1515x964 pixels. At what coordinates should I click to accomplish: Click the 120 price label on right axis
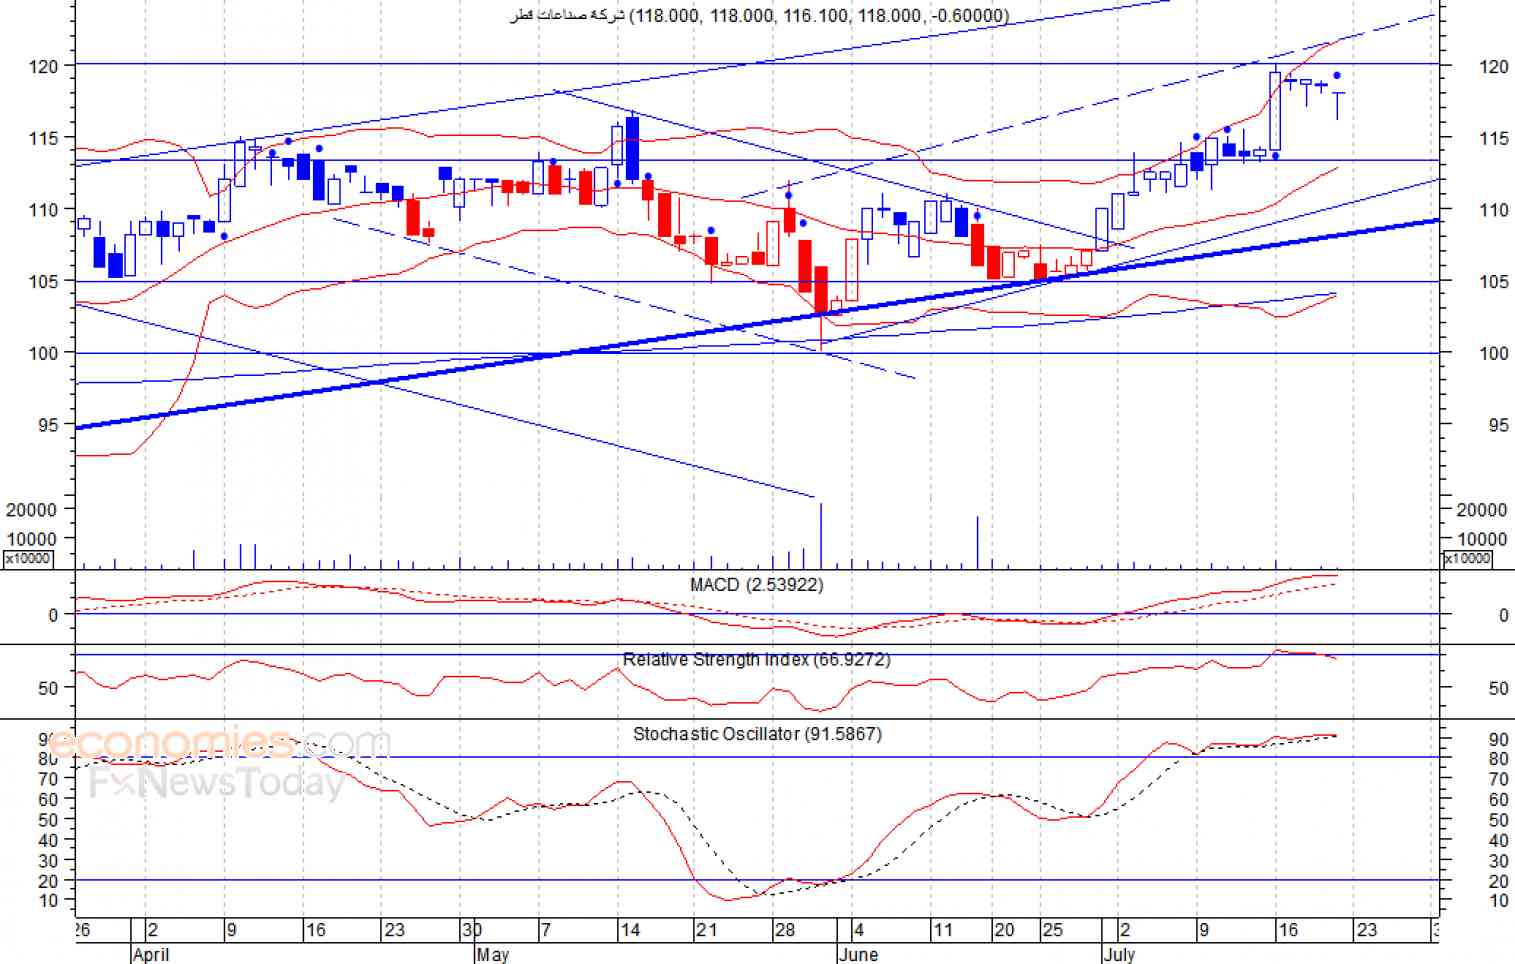click(x=1494, y=66)
